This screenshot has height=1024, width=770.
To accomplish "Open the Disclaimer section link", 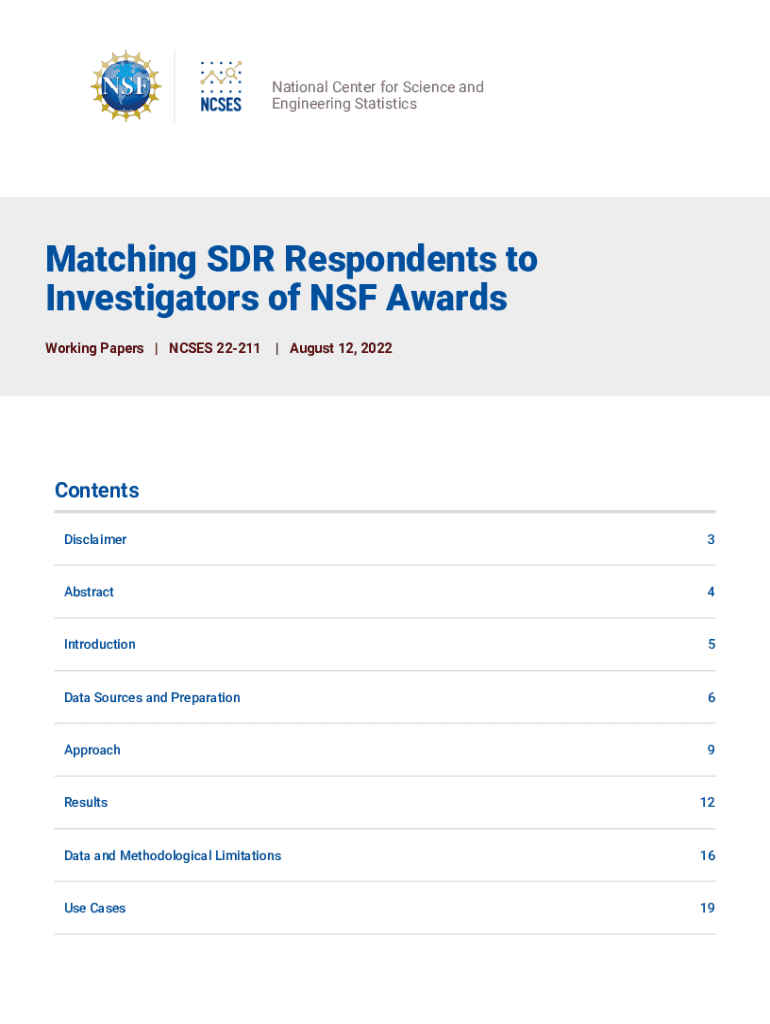I will [95, 539].
